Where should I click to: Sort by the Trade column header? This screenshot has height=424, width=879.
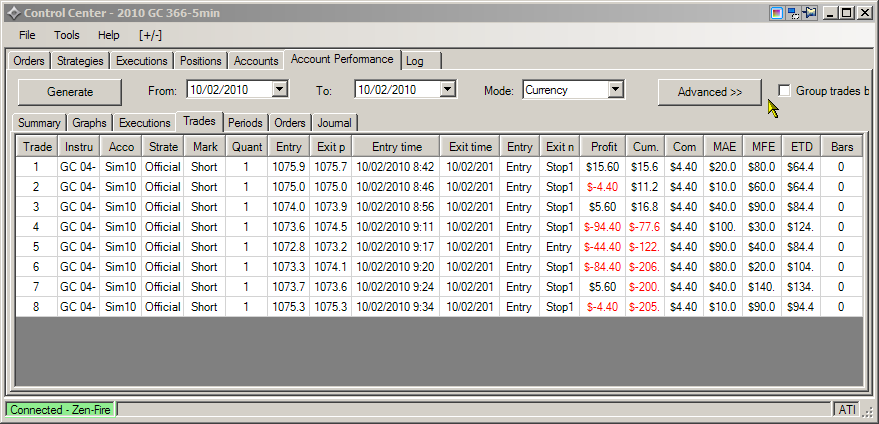pyautogui.click(x=37, y=147)
